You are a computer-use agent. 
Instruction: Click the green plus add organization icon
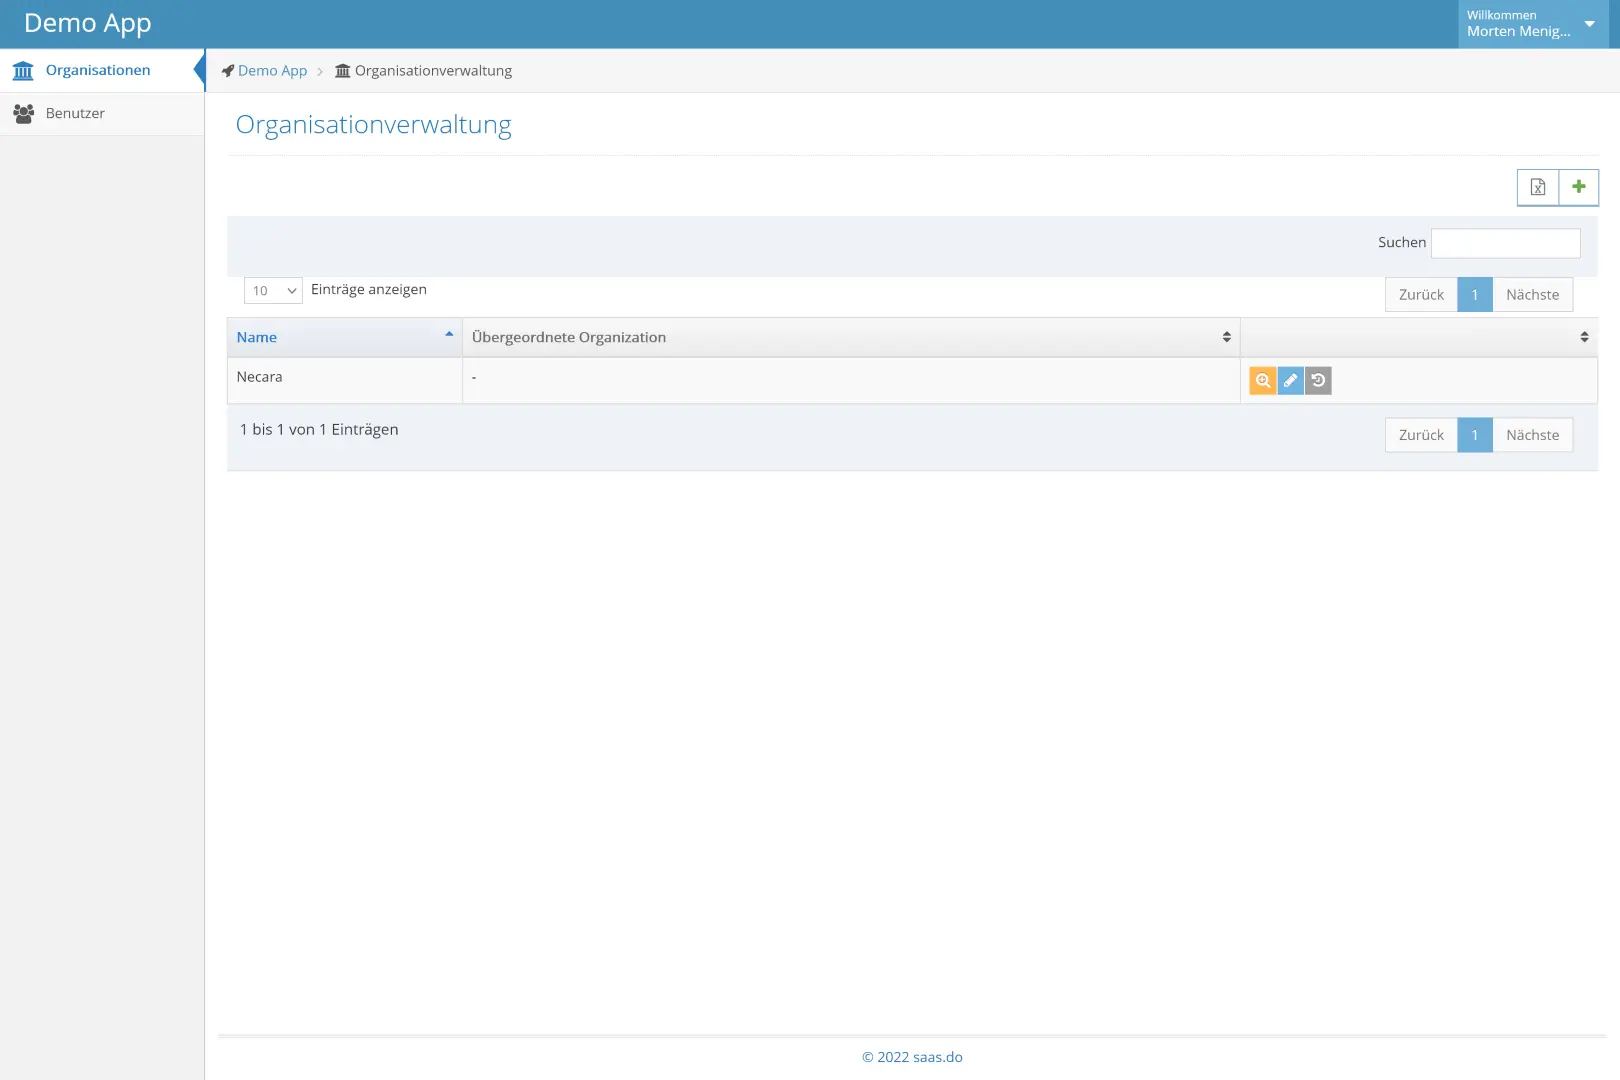coord(1579,187)
